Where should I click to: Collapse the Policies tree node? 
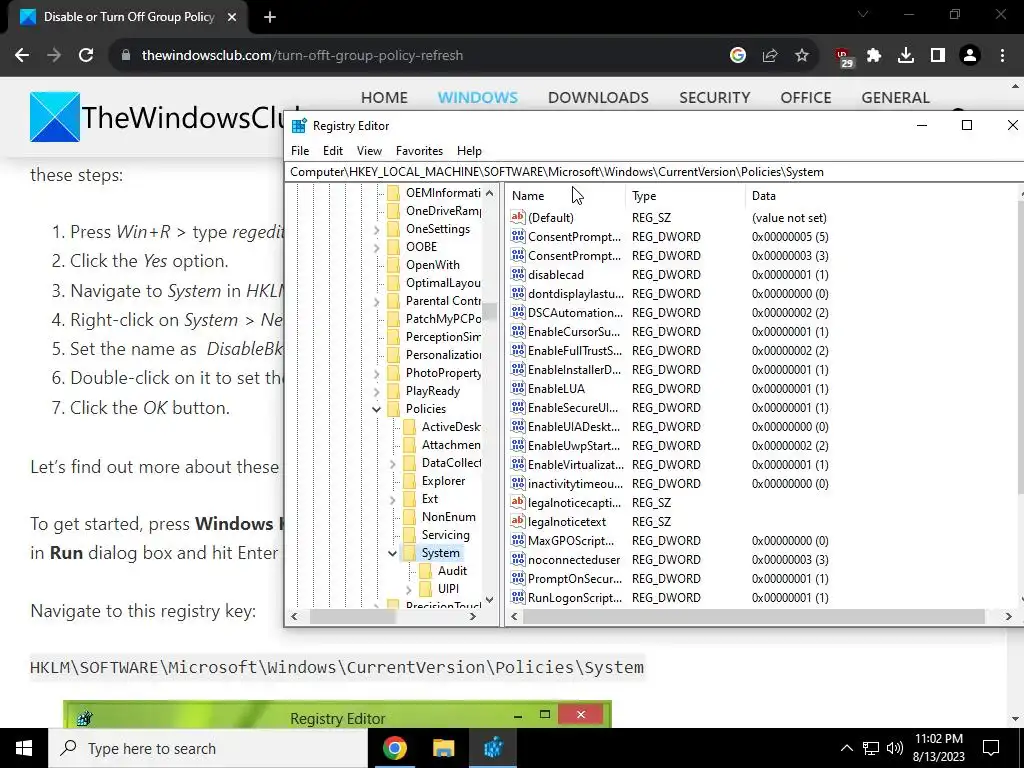pyautogui.click(x=377, y=409)
